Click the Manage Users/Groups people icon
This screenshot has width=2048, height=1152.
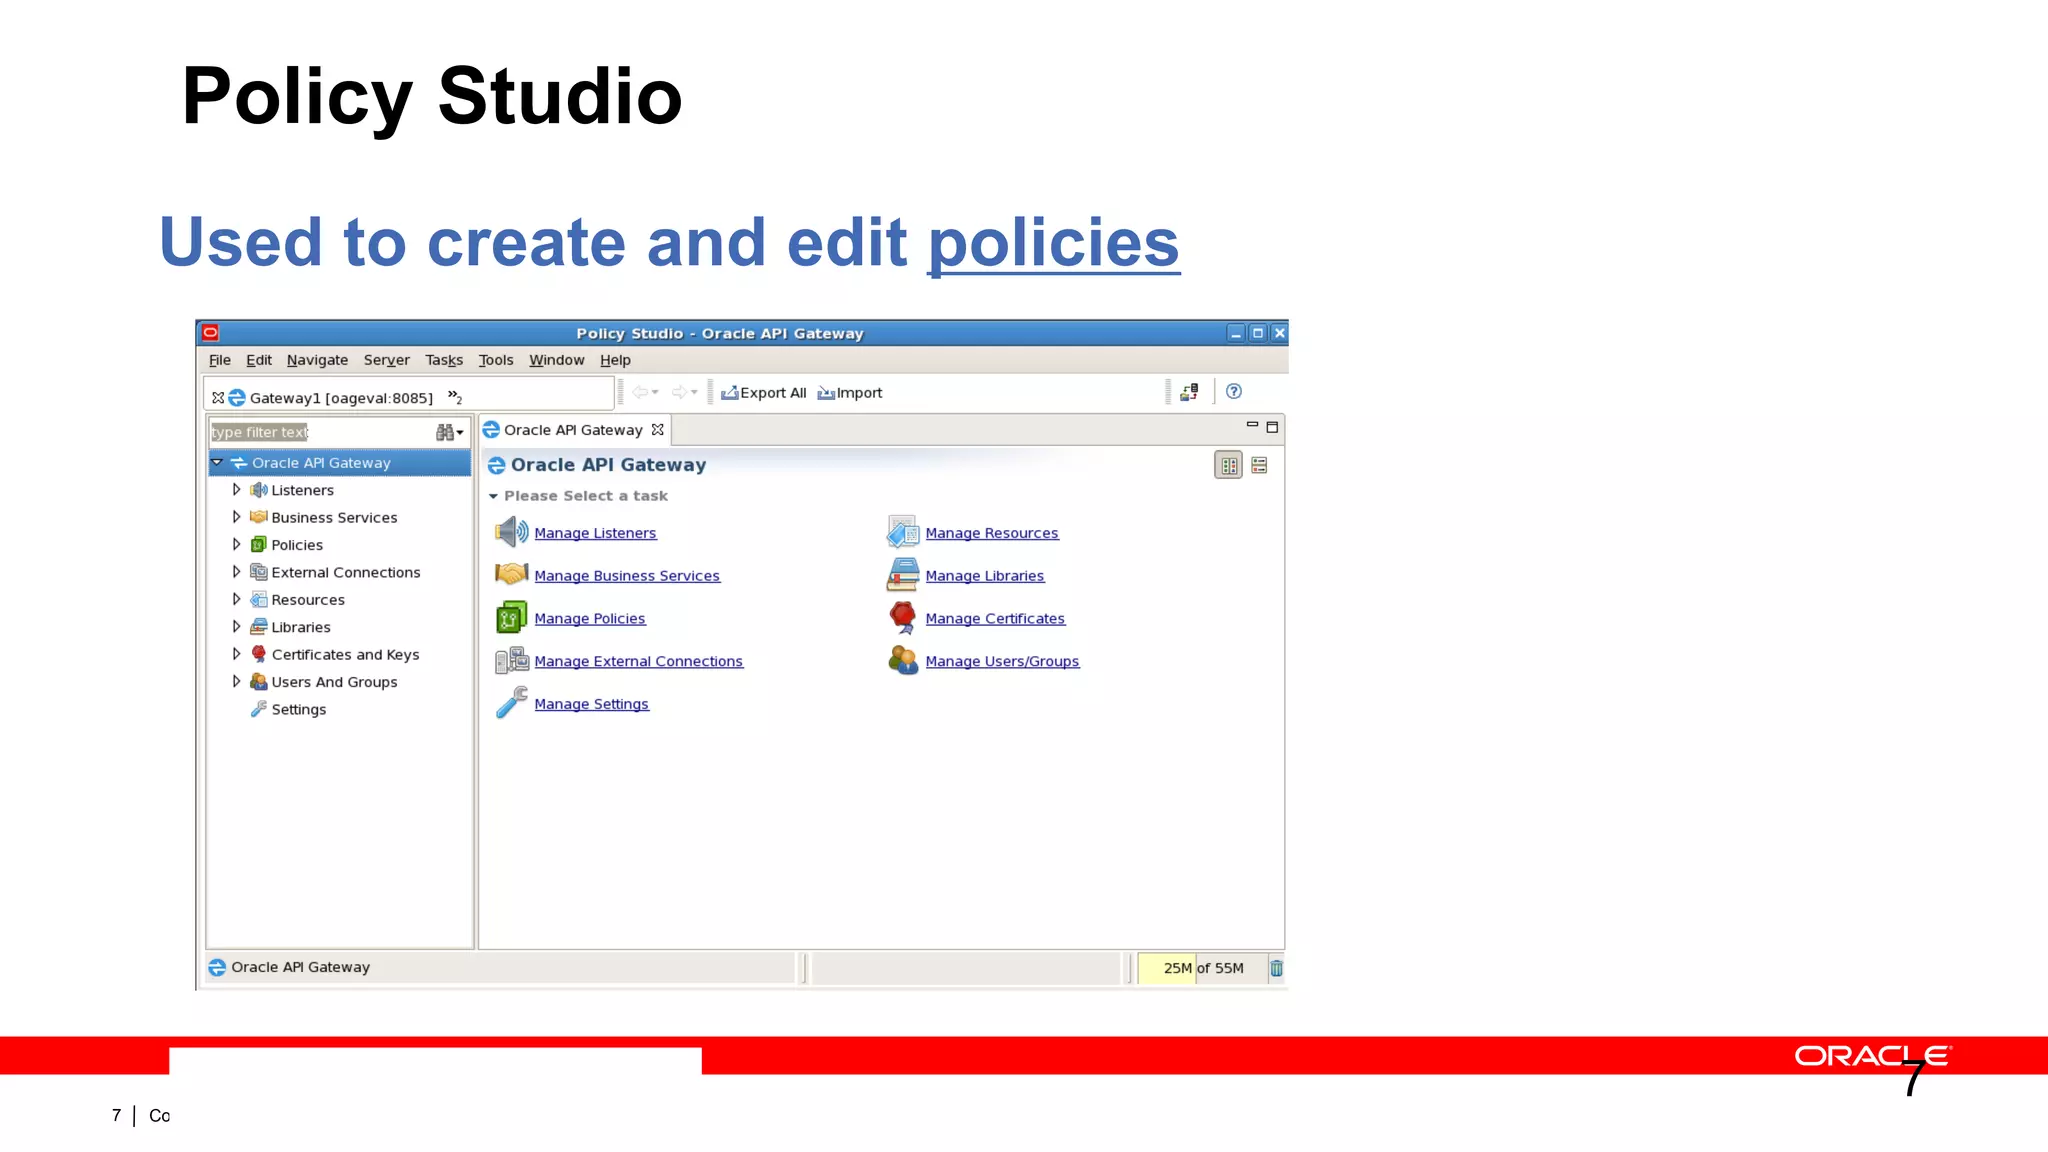[x=902, y=660]
